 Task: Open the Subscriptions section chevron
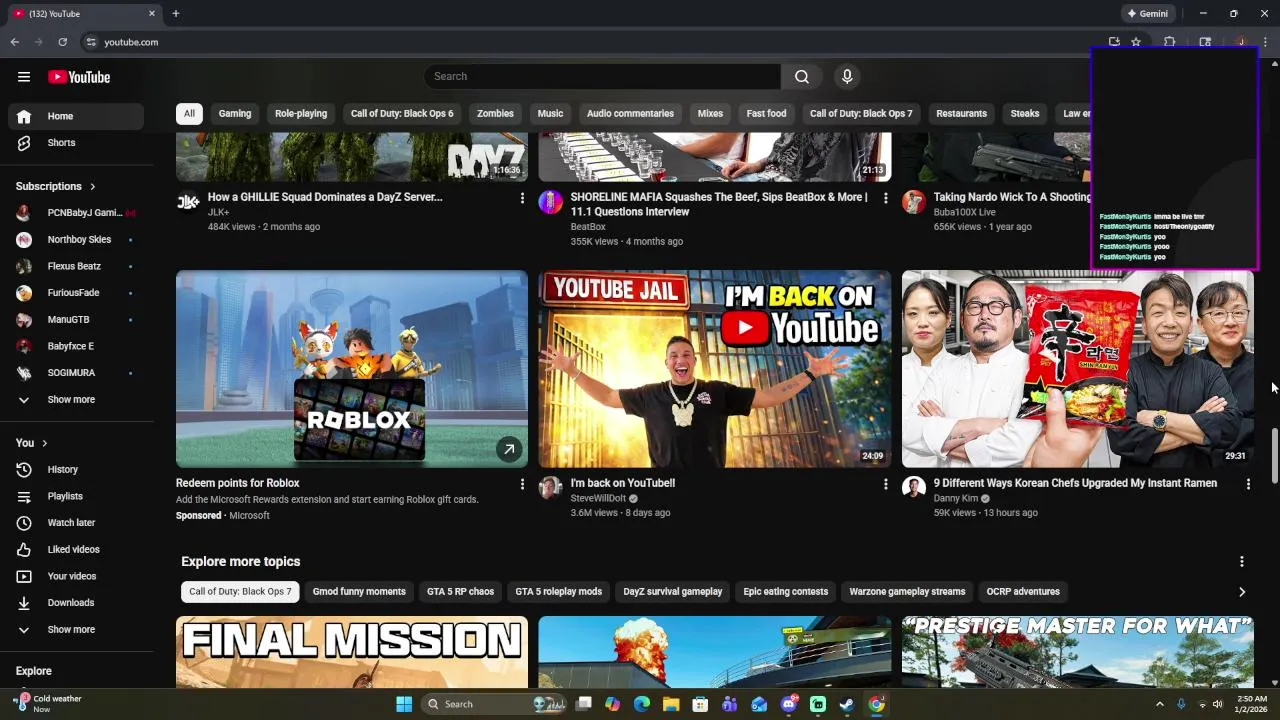point(93,186)
